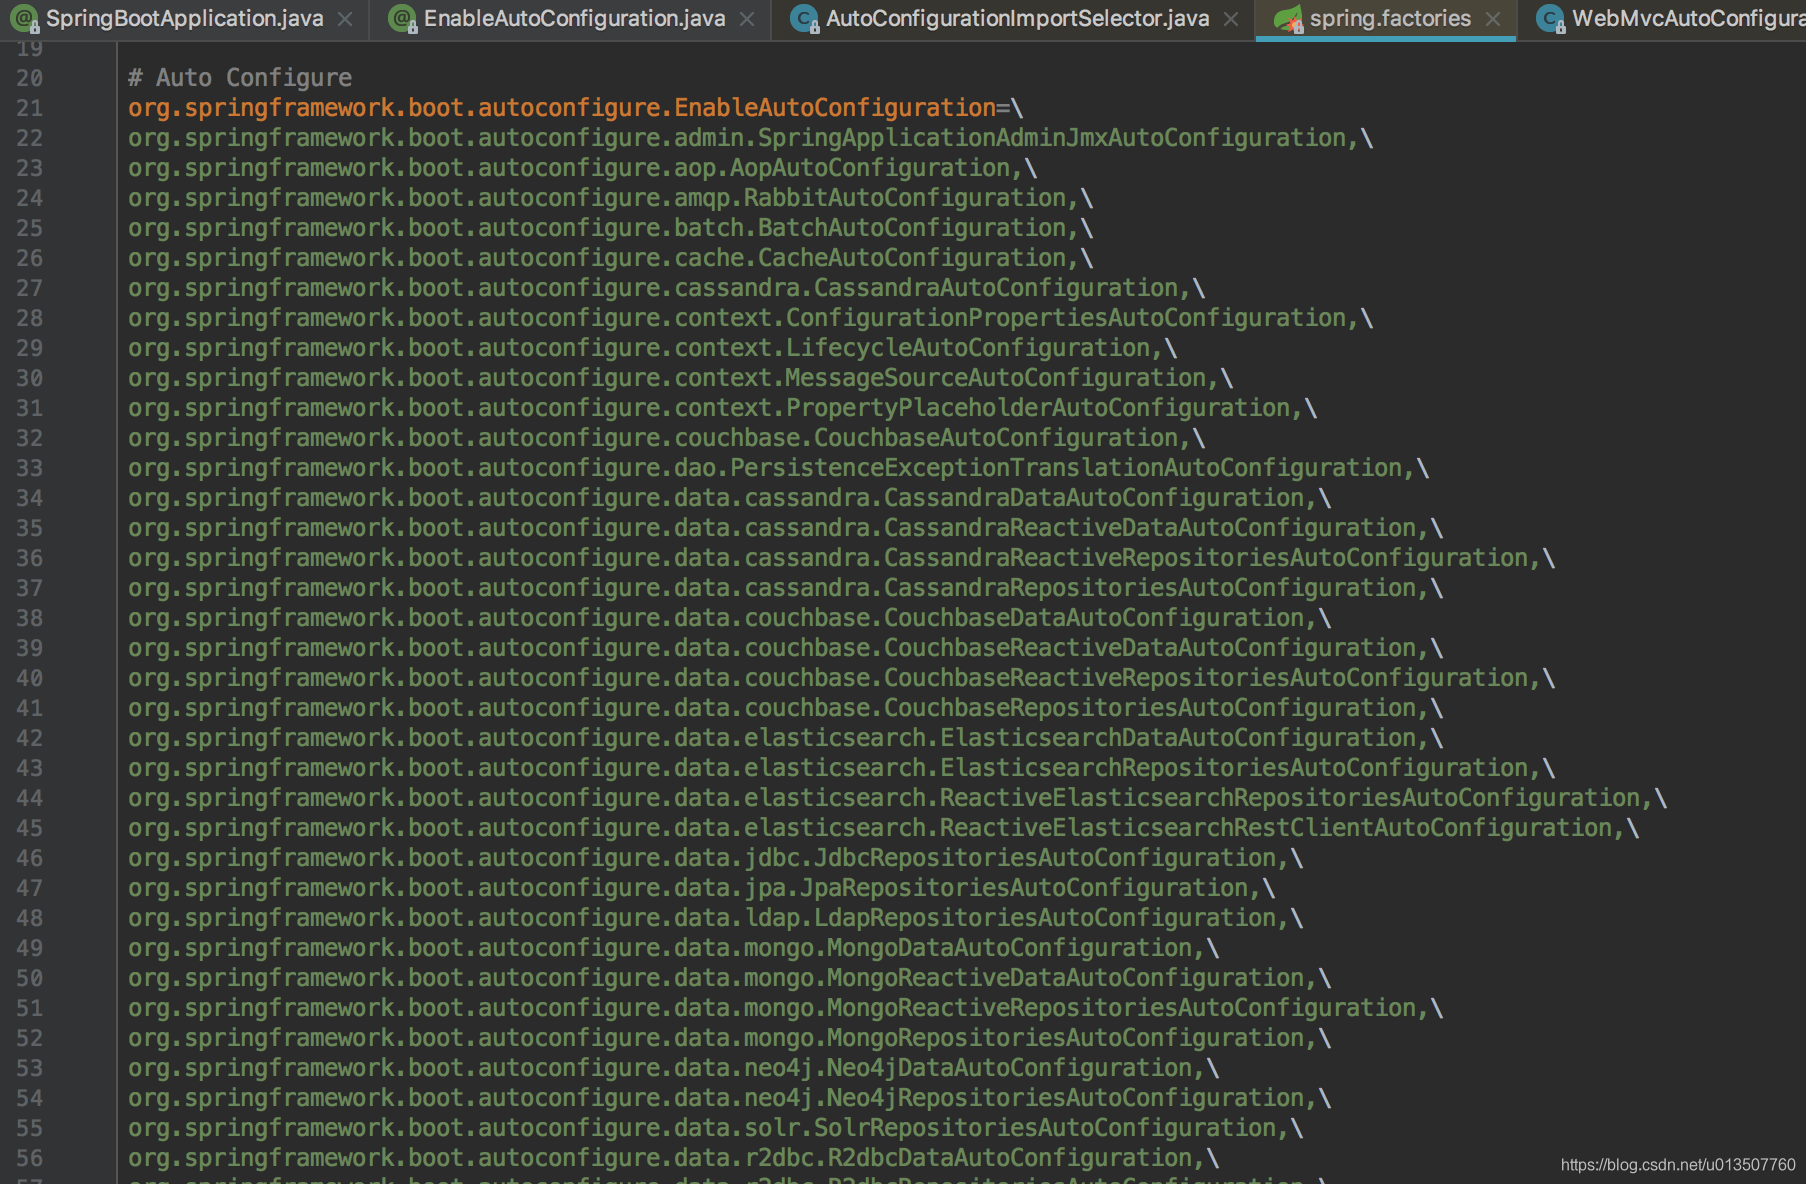Click the CassandraReactiveRepositoriesAutoConfiguration line

[x=841, y=558]
